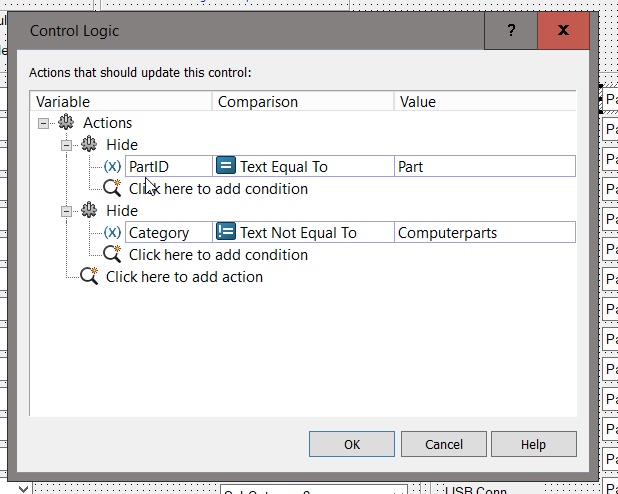The image size is (618, 494).
Task: Edit the value field containing Part
Action: coord(485,166)
